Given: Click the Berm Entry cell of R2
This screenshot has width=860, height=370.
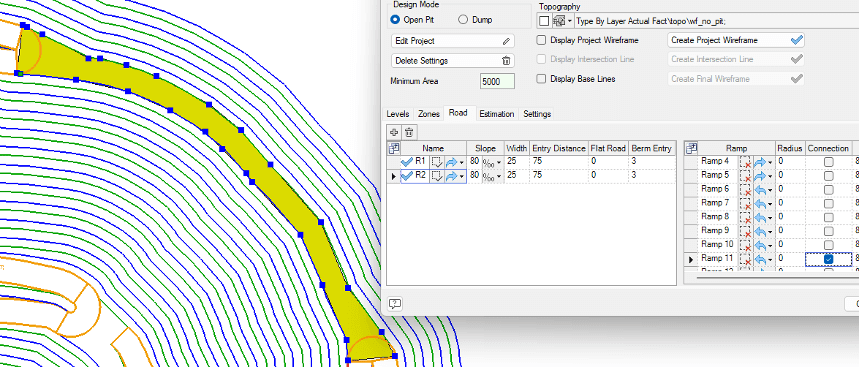Looking at the screenshot, I should [x=652, y=176].
